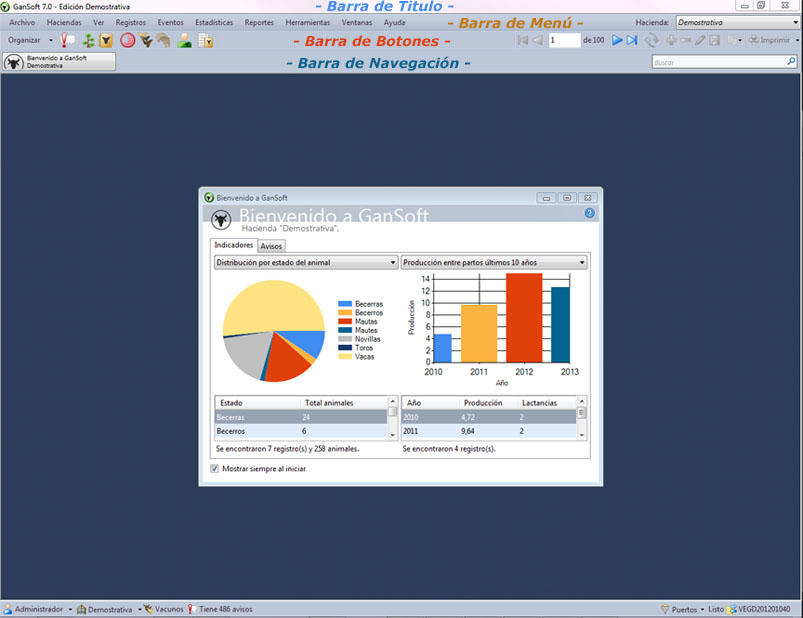Click the red exclamation alerts toolbar icon
This screenshot has width=803, height=618.
pyautogui.click(x=67, y=40)
